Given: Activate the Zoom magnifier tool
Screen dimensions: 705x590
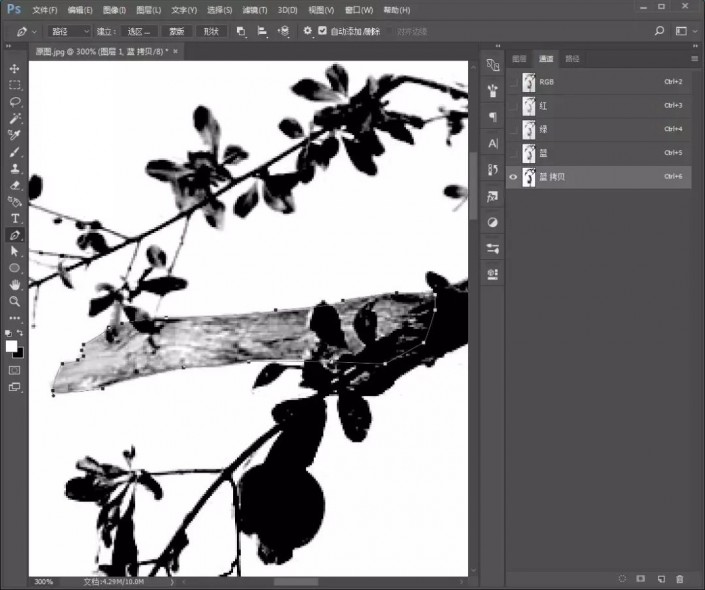Looking at the screenshot, I should coord(15,301).
